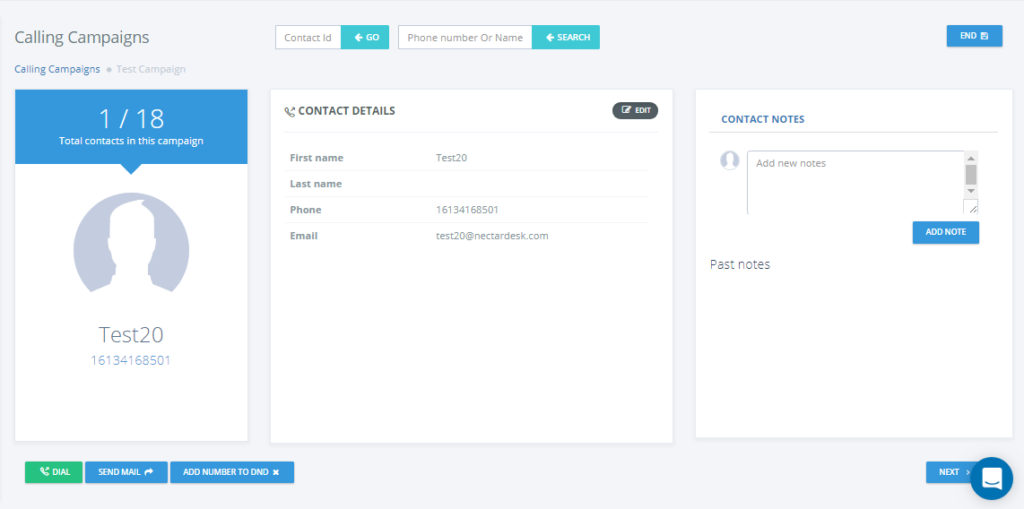
Task: Open the chat support widget
Action: [991, 478]
